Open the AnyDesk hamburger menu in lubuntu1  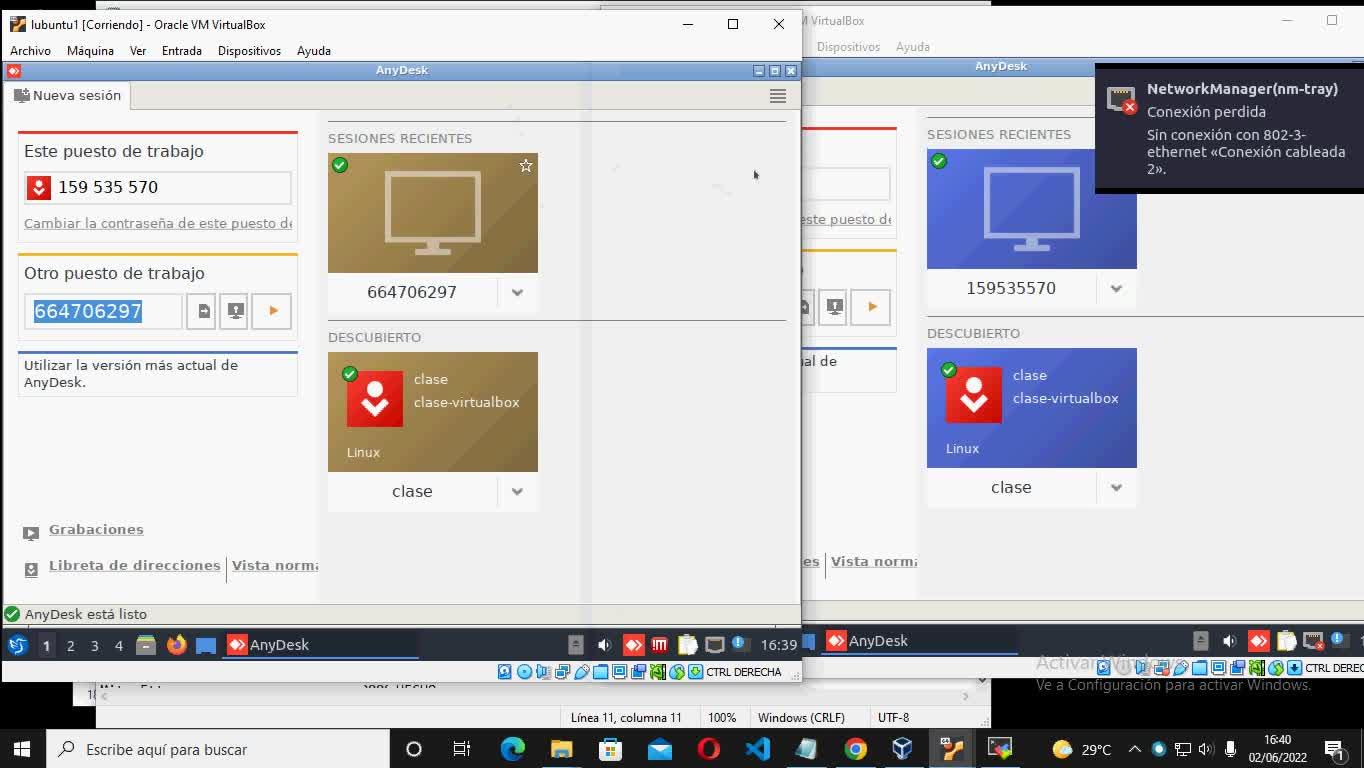click(x=777, y=96)
